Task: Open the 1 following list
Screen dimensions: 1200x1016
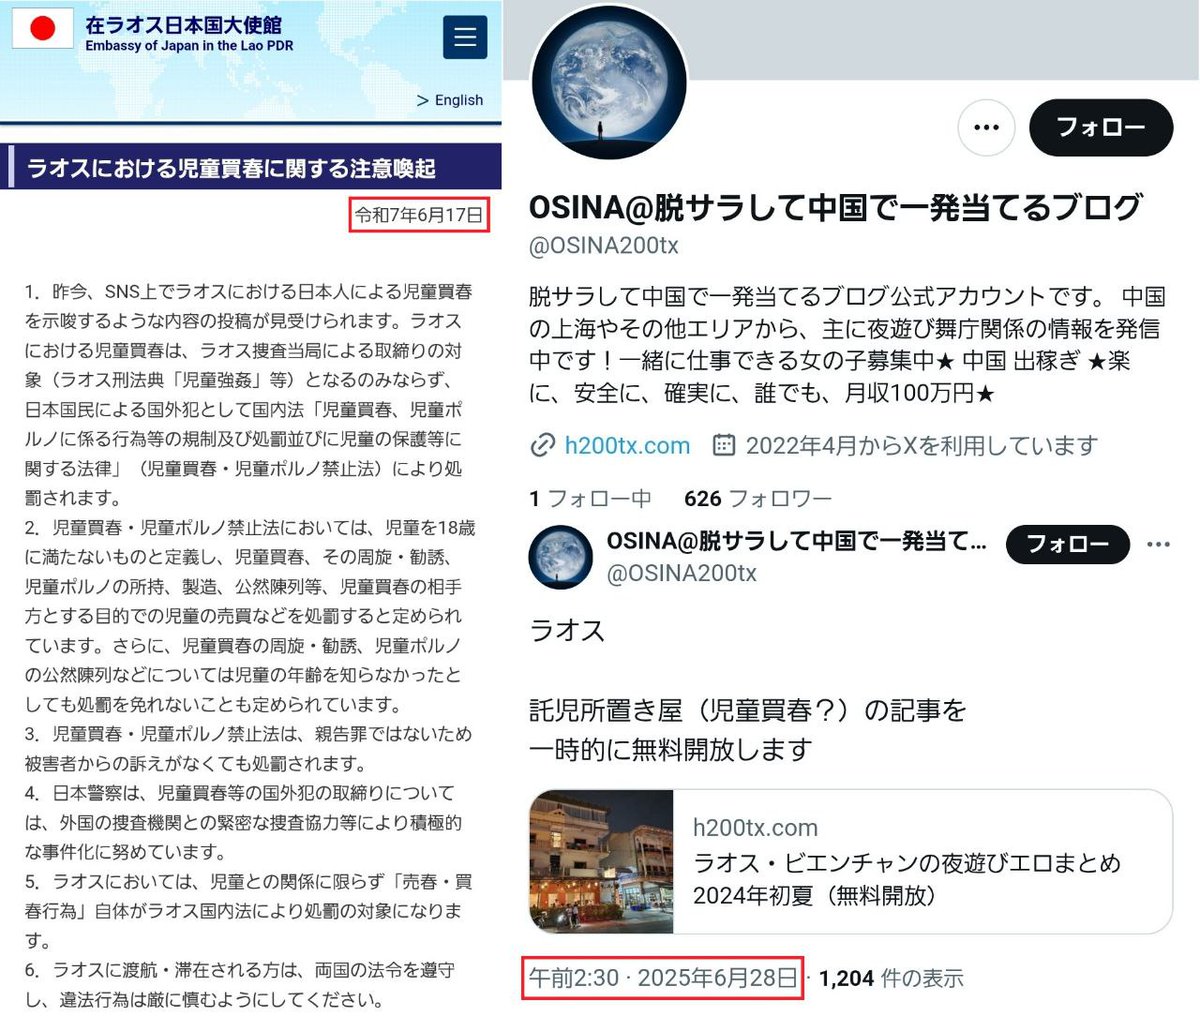Action: point(590,497)
